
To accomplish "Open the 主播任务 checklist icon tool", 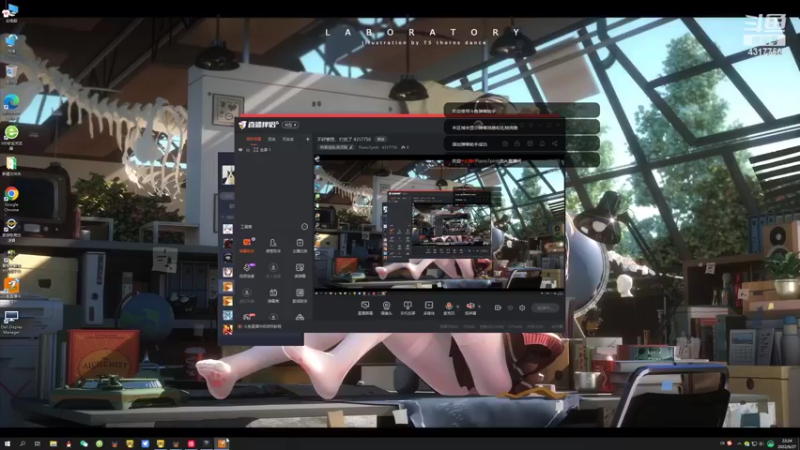I will point(299,245).
